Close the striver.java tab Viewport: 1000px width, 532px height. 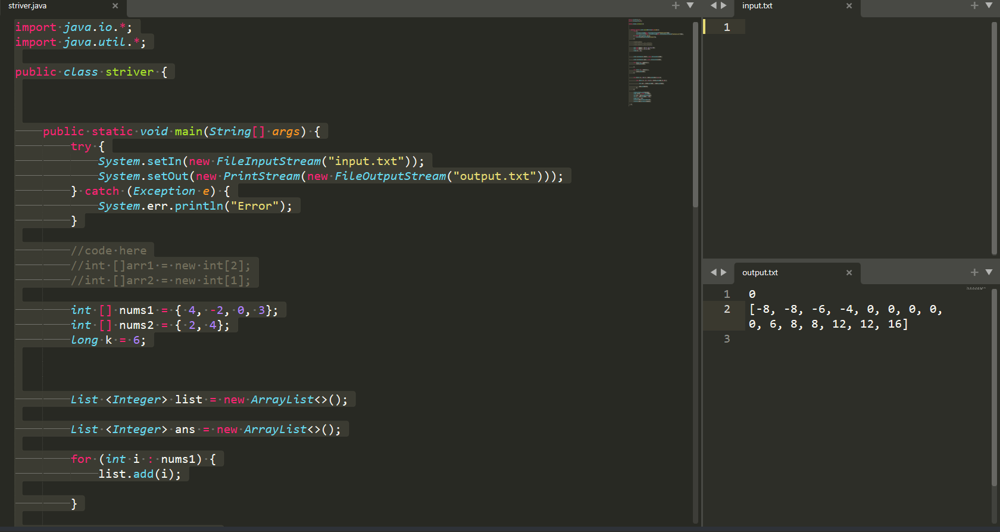point(115,6)
